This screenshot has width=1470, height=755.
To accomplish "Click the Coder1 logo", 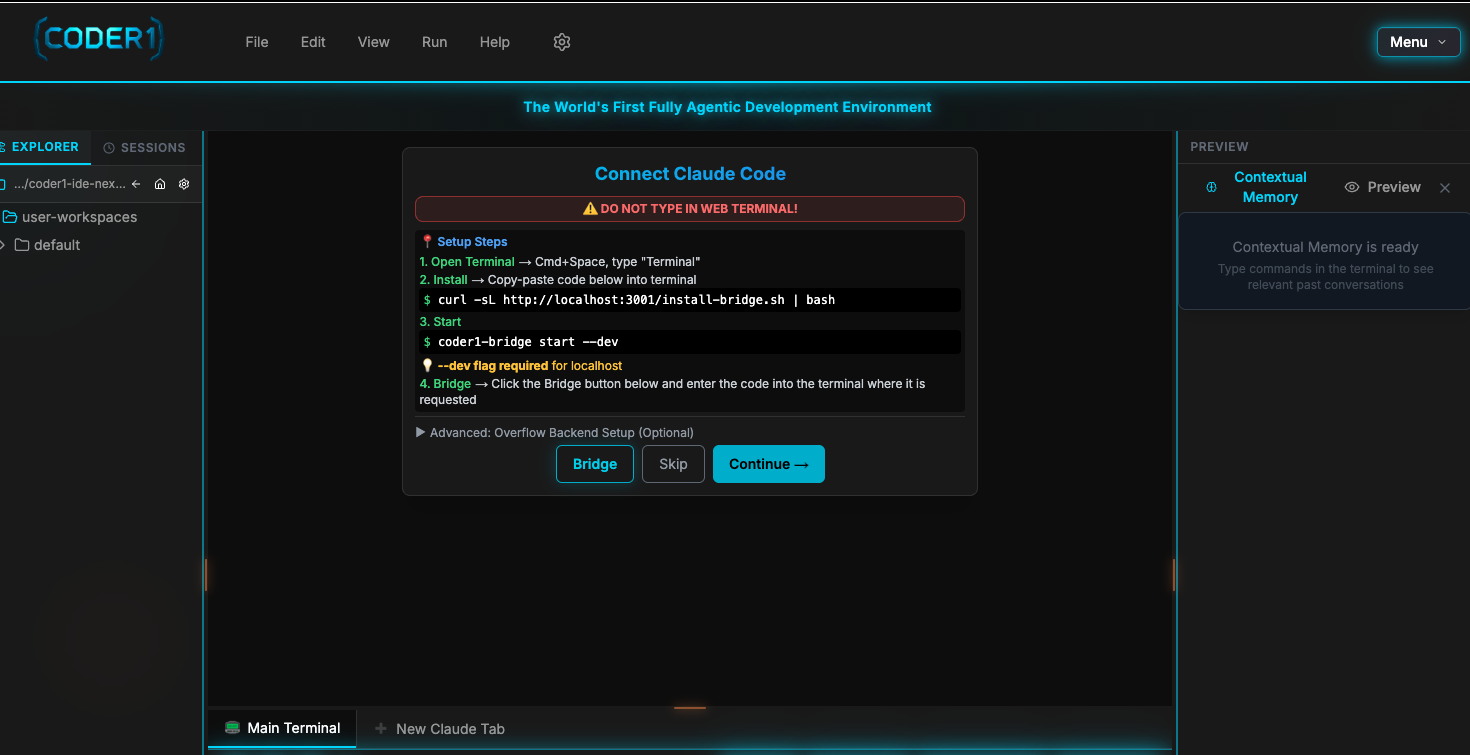I will [98, 40].
